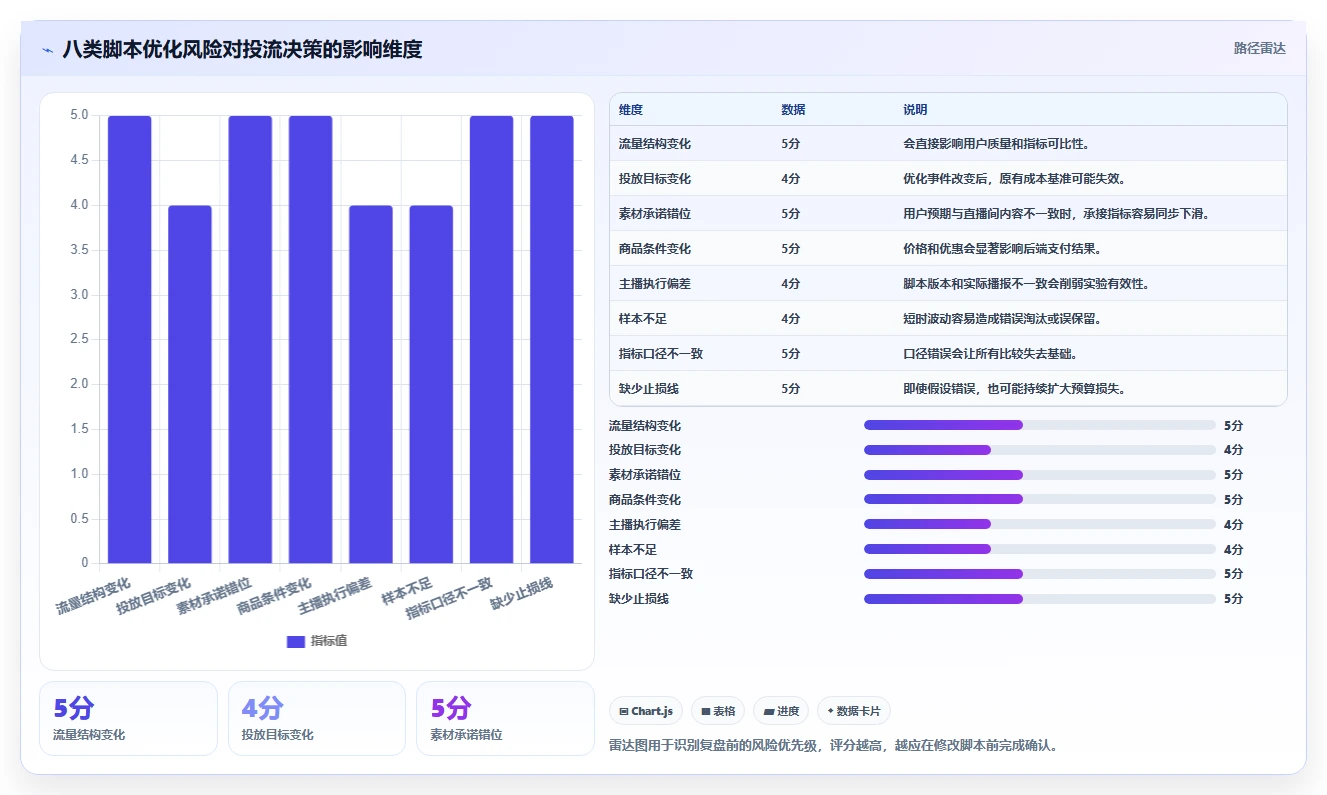Click the 维度 column header
Screen dimensions: 1327x795
[631, 109]
